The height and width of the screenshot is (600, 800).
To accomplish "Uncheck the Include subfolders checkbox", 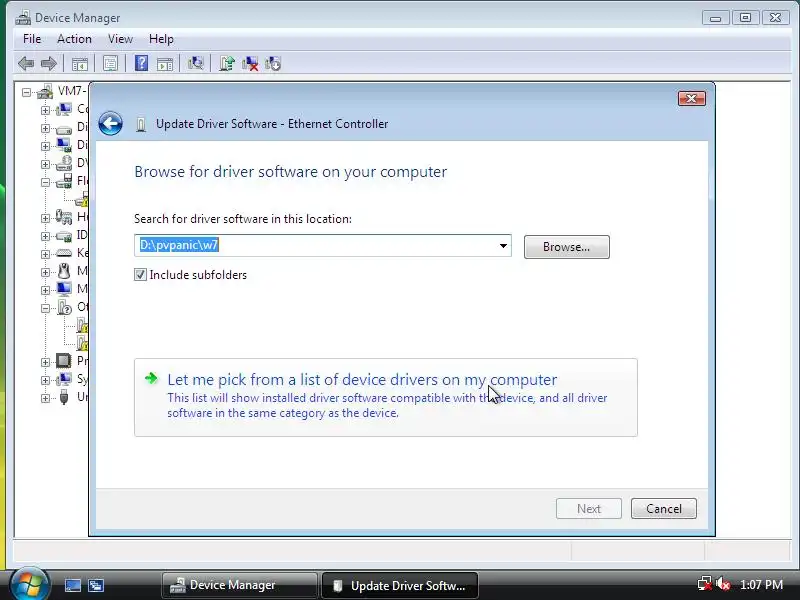I will click(x=140, y=274).
